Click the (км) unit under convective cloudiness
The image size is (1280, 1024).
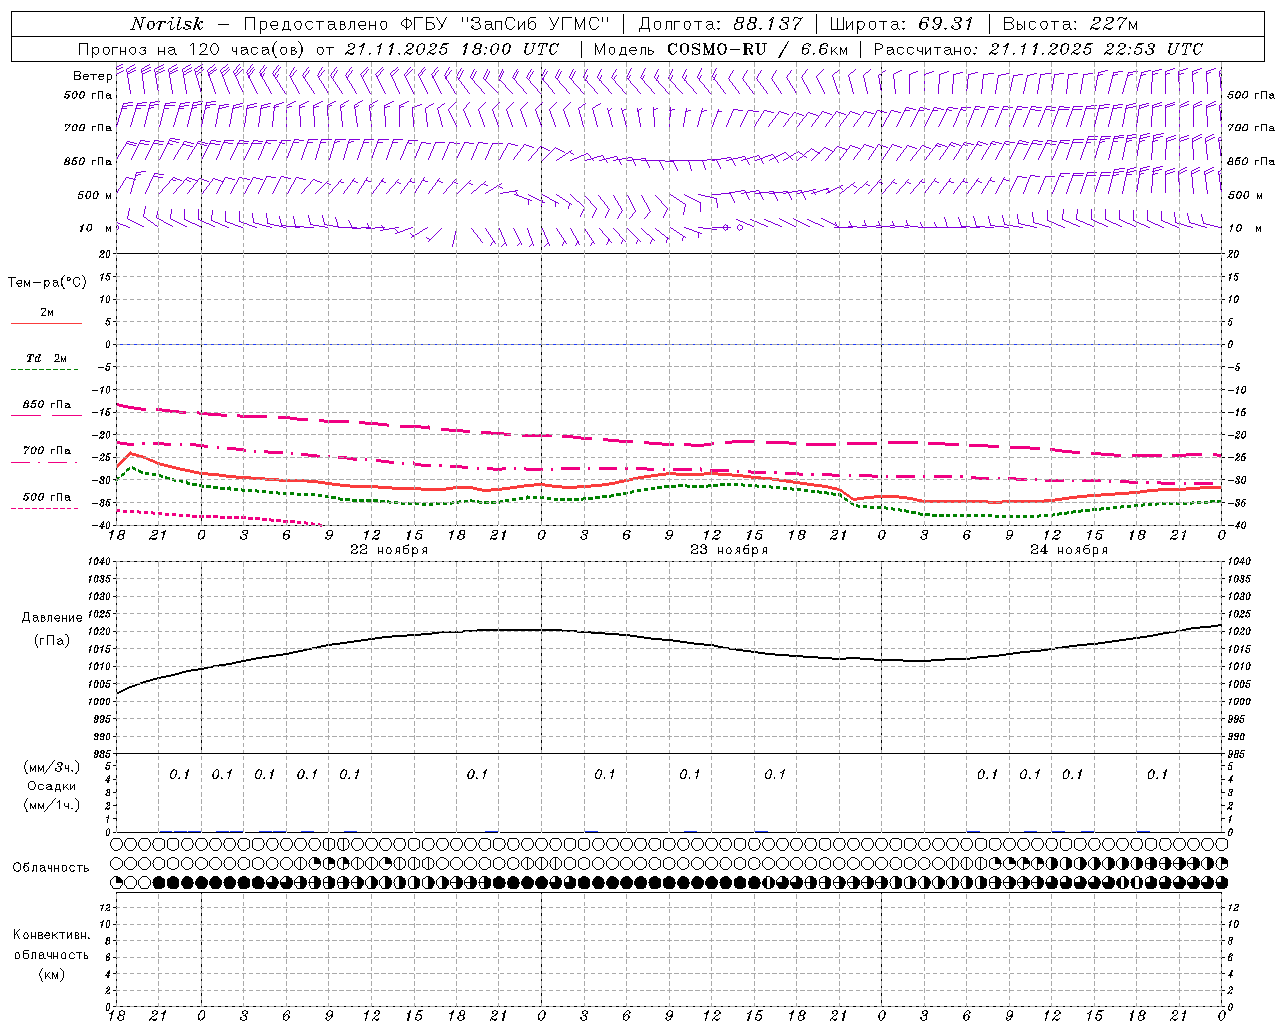[x=51, y=974]
